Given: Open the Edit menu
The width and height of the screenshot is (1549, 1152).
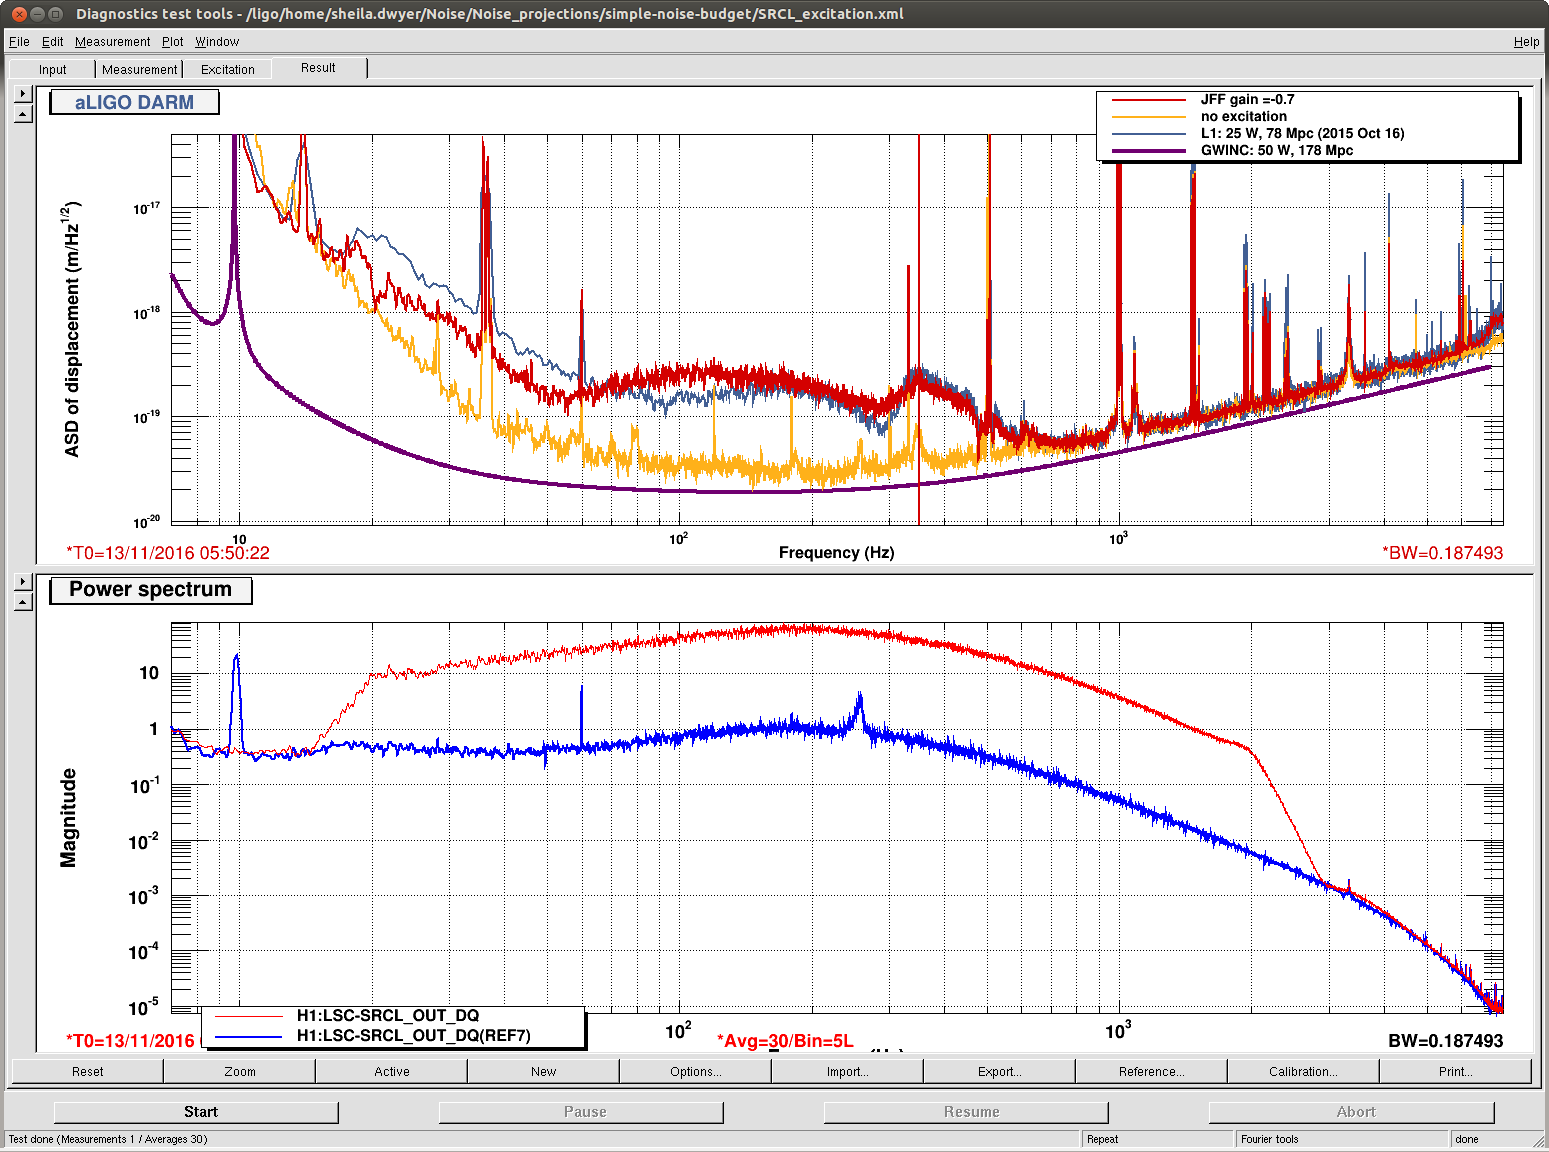Looking at the screenshot, I should [x=52, y=41].
